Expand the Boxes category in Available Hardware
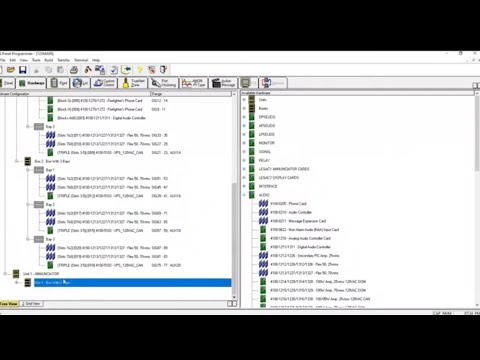This screenshot has width=480, height=360. point(244,108)
